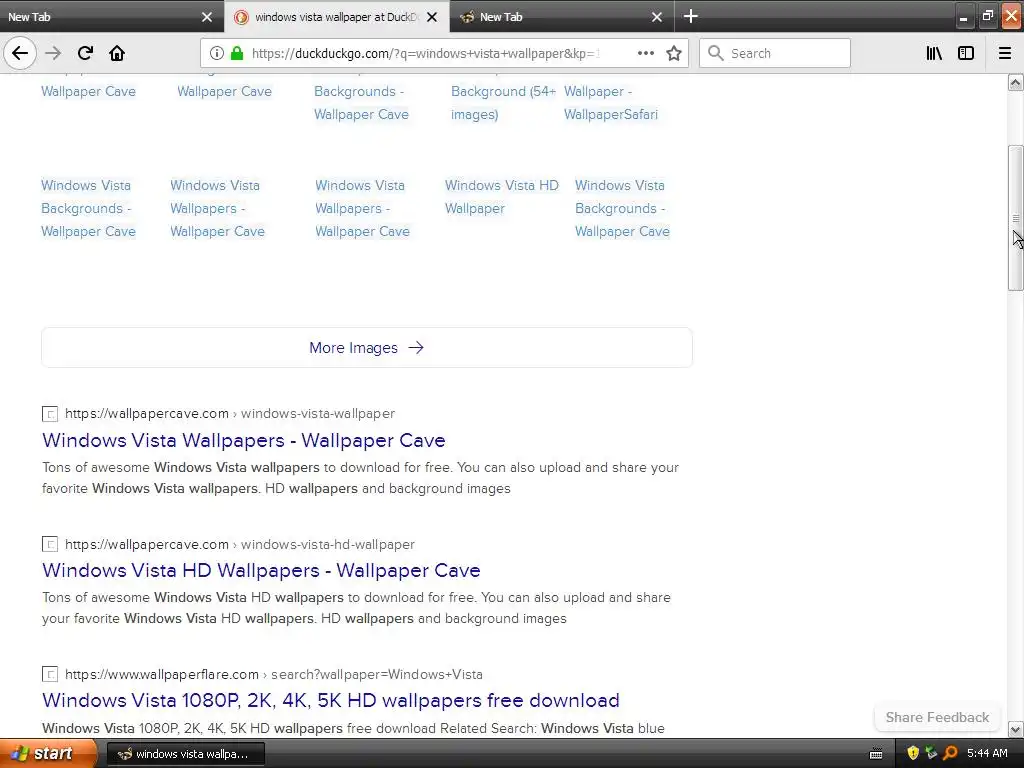1024x768 pixels.
Task: Click the wallpaperflare.com search URL
Action: pos(274,674)
